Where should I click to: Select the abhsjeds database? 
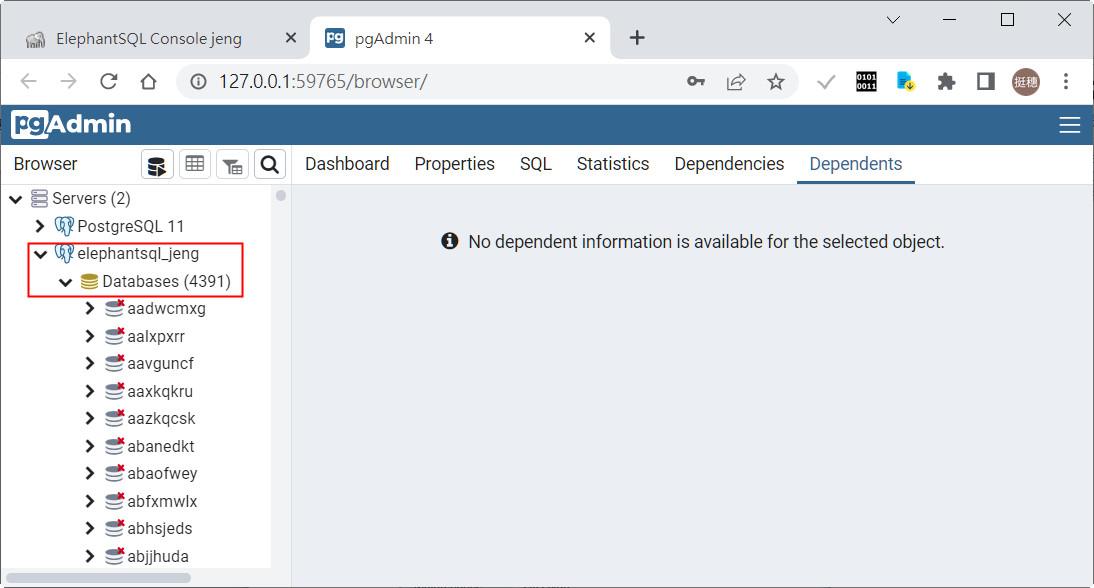[x=159, y=529]
